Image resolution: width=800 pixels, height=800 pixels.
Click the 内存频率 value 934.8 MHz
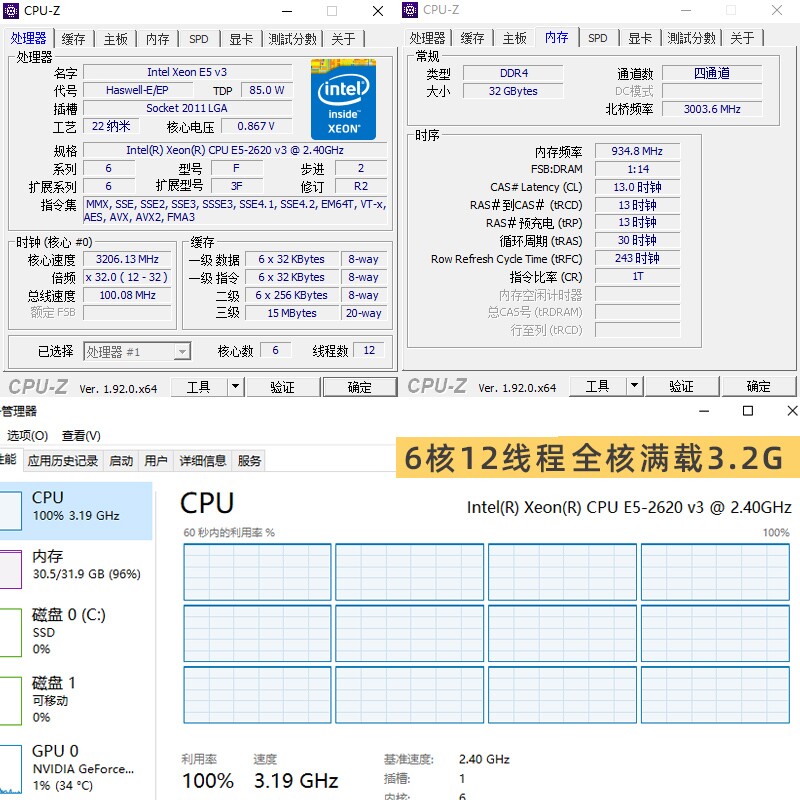coord(637,151)
